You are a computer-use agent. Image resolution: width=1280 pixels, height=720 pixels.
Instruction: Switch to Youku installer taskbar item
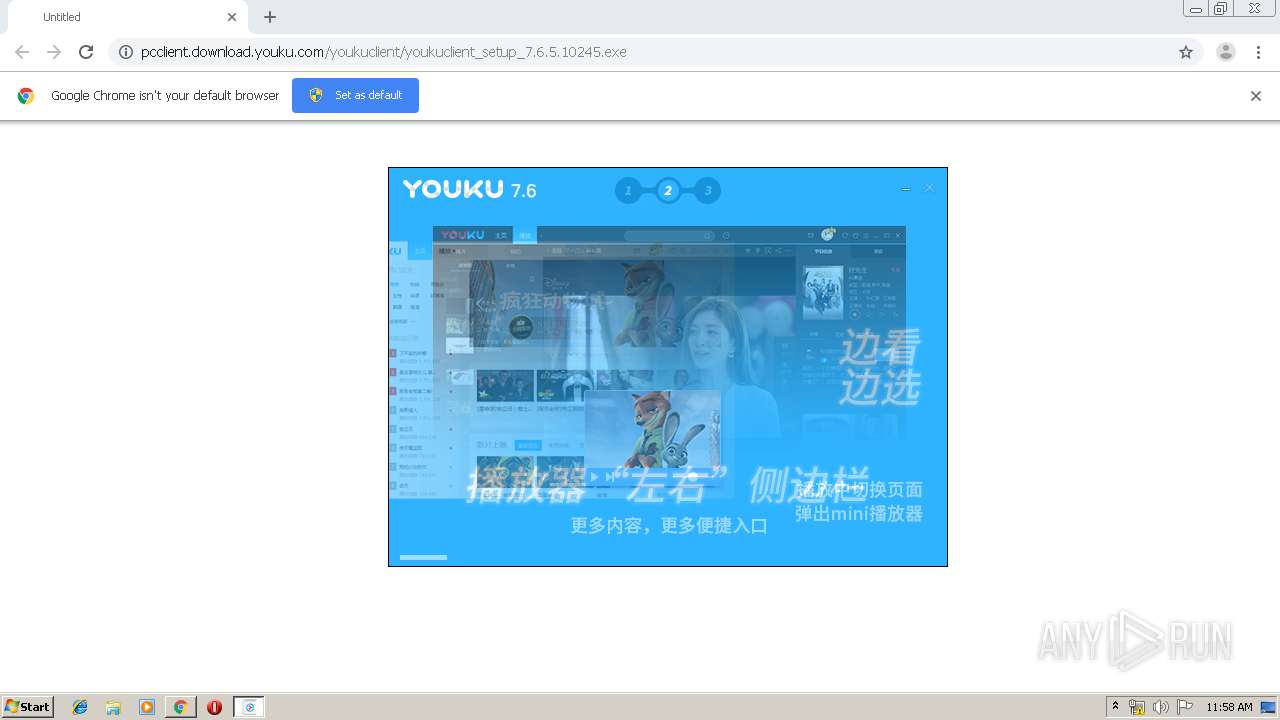tap(249, 707)
